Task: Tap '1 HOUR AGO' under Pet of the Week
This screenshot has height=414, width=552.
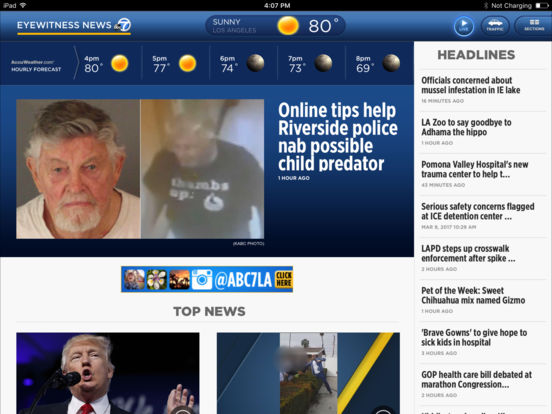Action: 437,311
